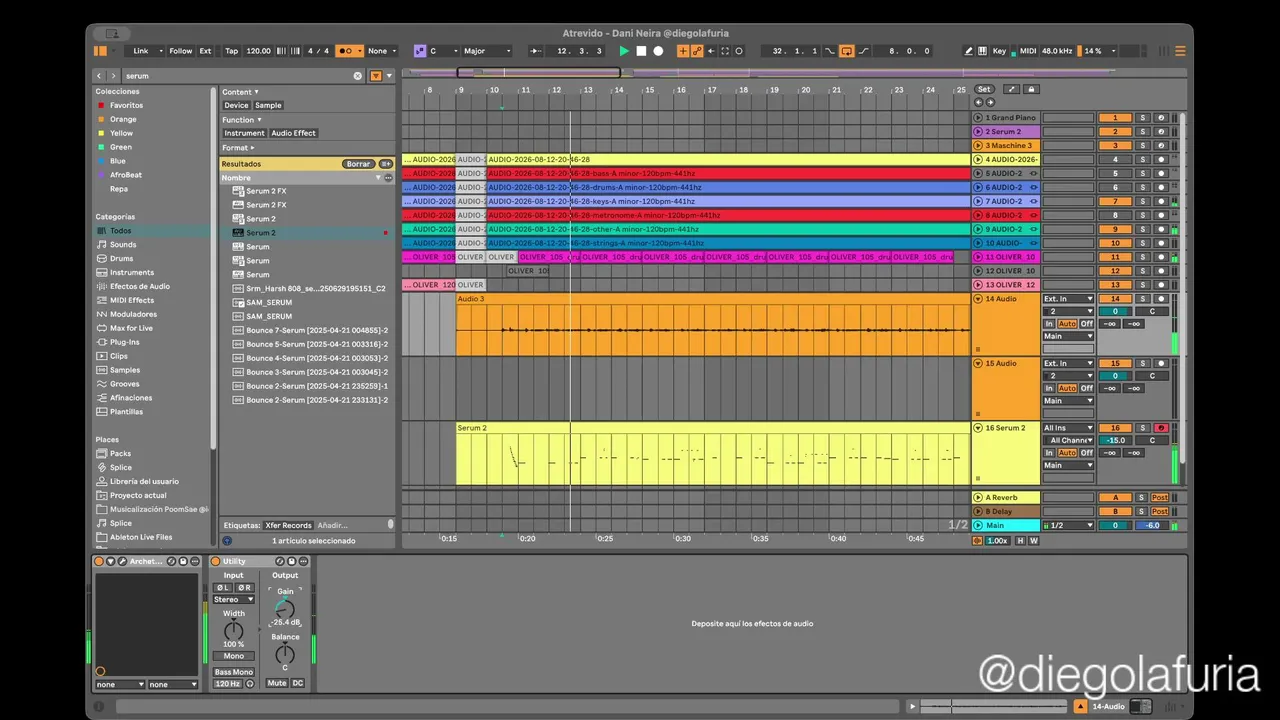Open the Main track 1/2 output dropdown
This screenshot has height=720, width=1280.
[x=1068, y=525]
